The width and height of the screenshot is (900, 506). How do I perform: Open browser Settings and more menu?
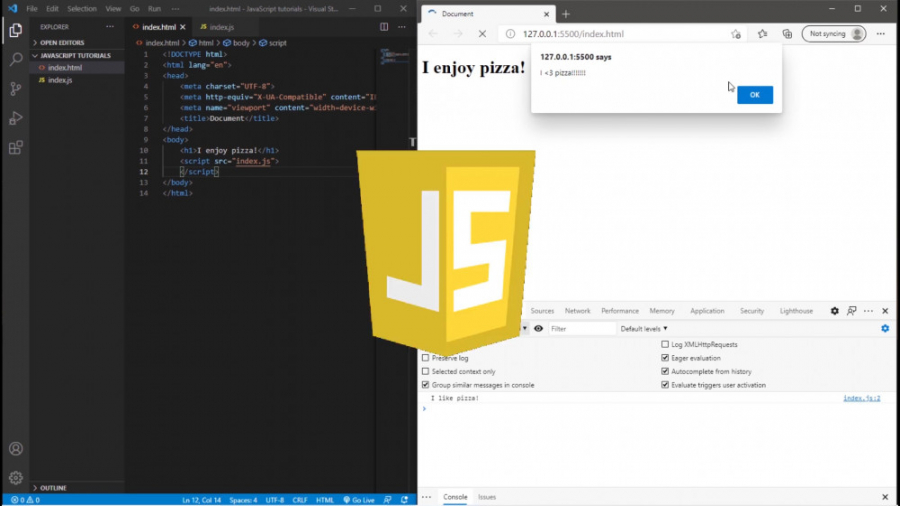(880, 34)
